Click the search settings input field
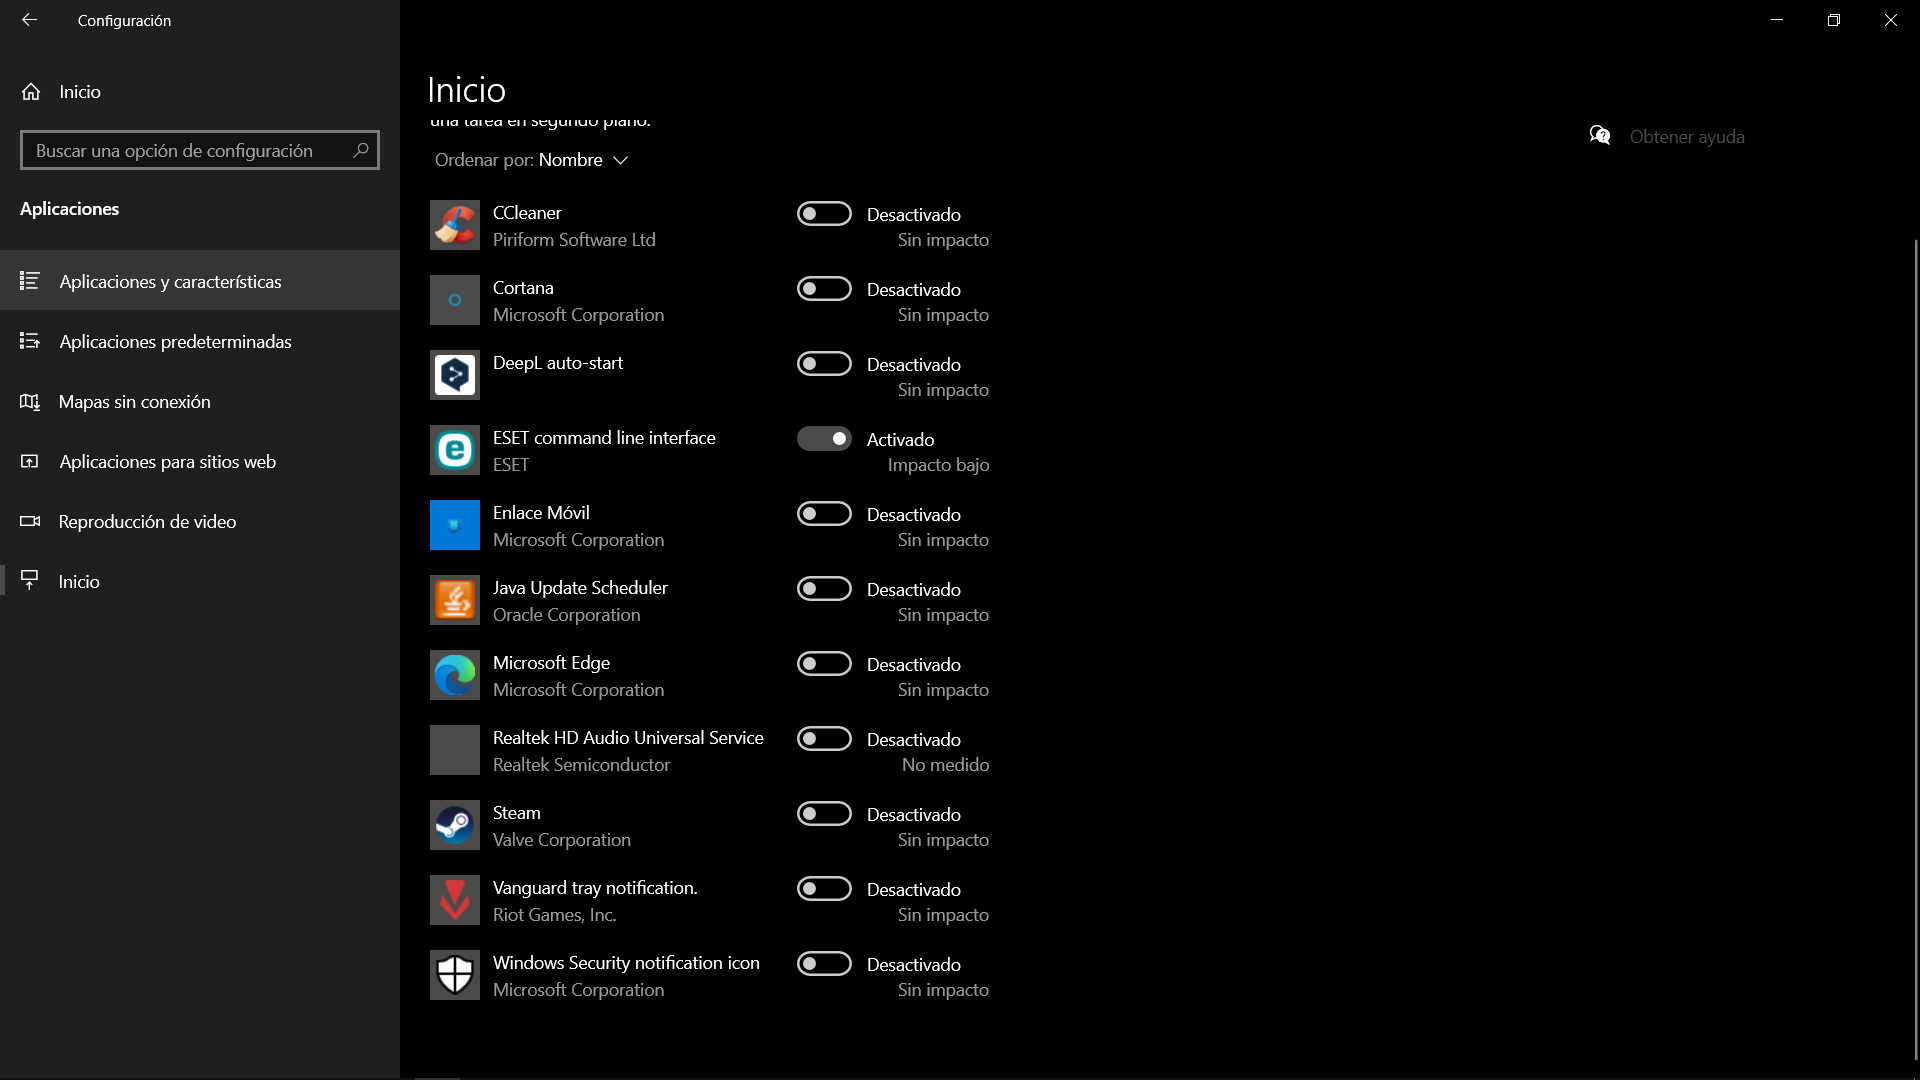The width and height of the screenshot is (1920, 1080). (200, 150)
